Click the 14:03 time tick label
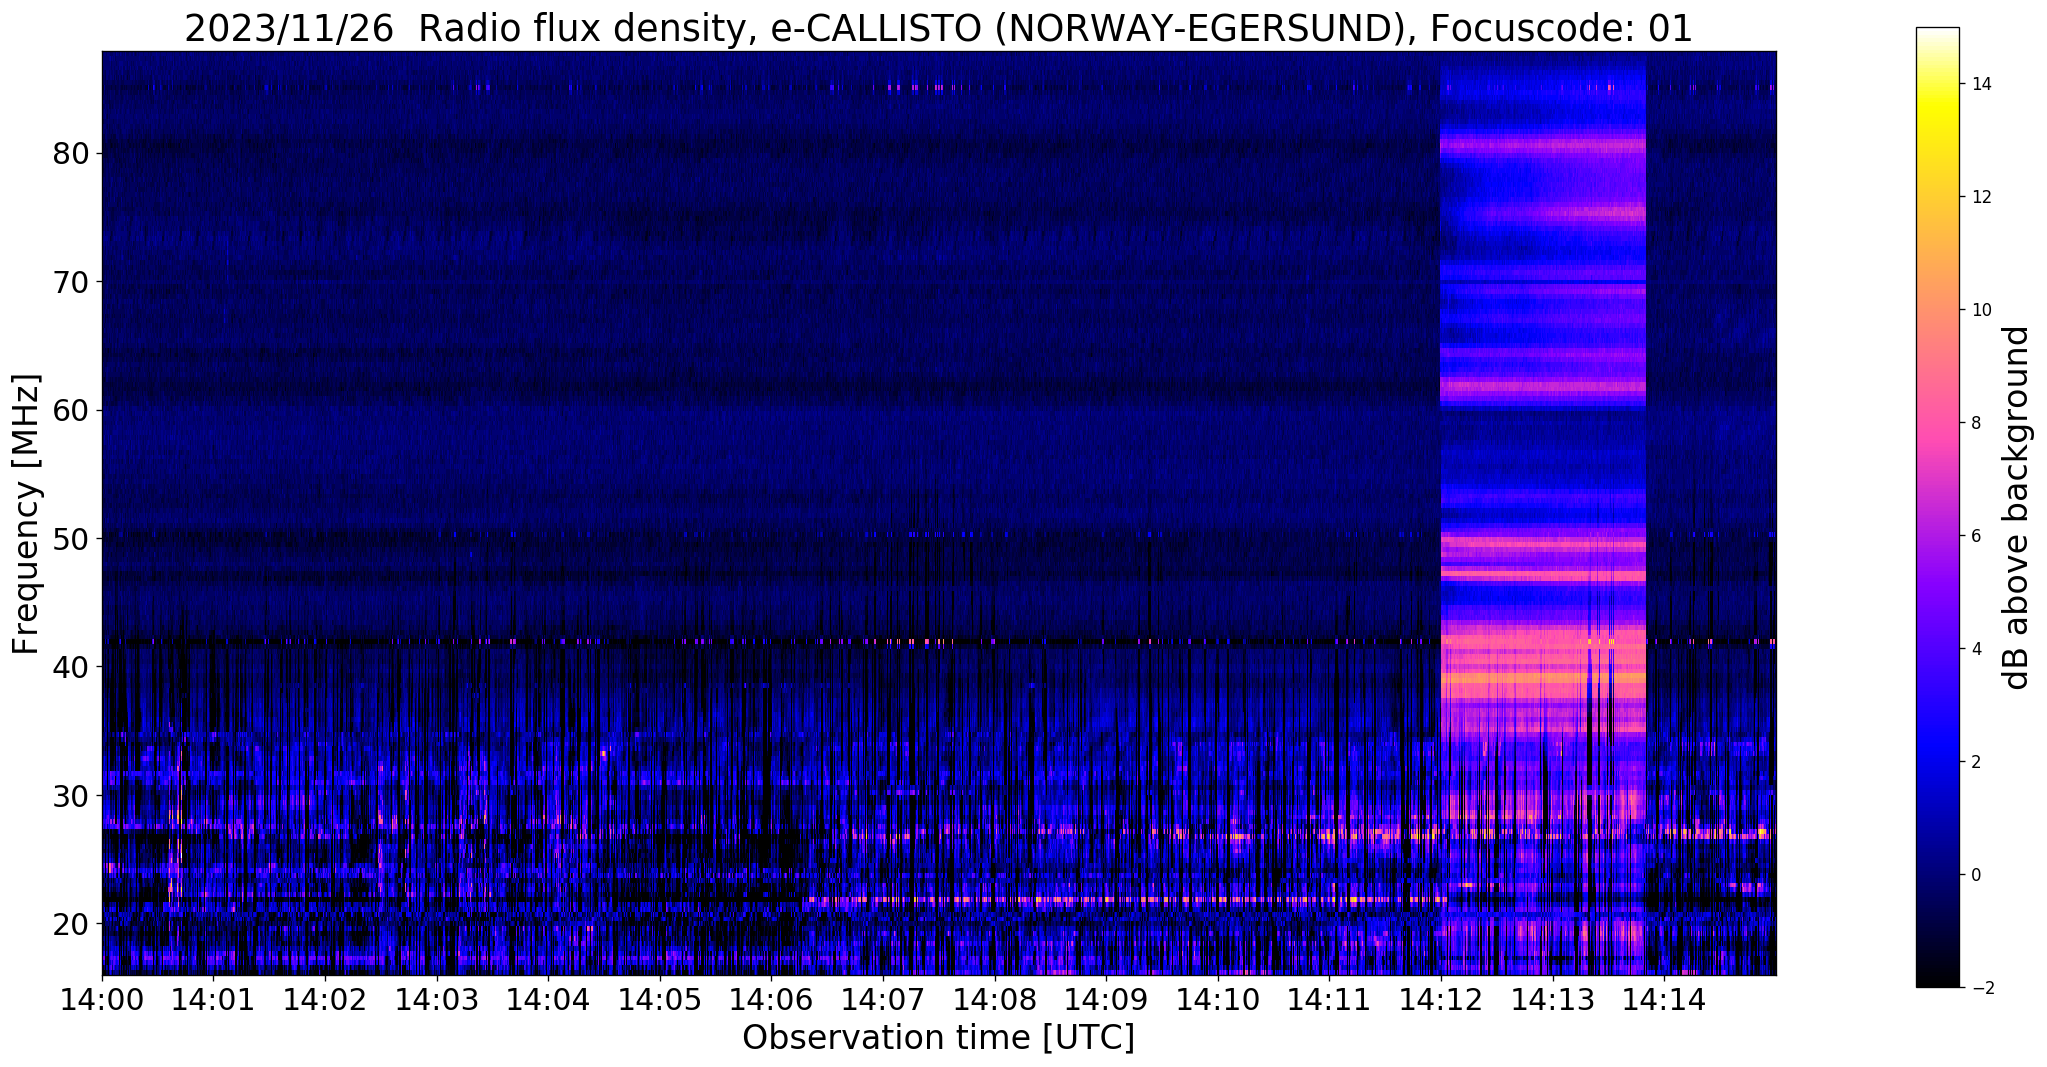The height and width of the screenshot is (1067, 2047). click(x=436, y=999)
